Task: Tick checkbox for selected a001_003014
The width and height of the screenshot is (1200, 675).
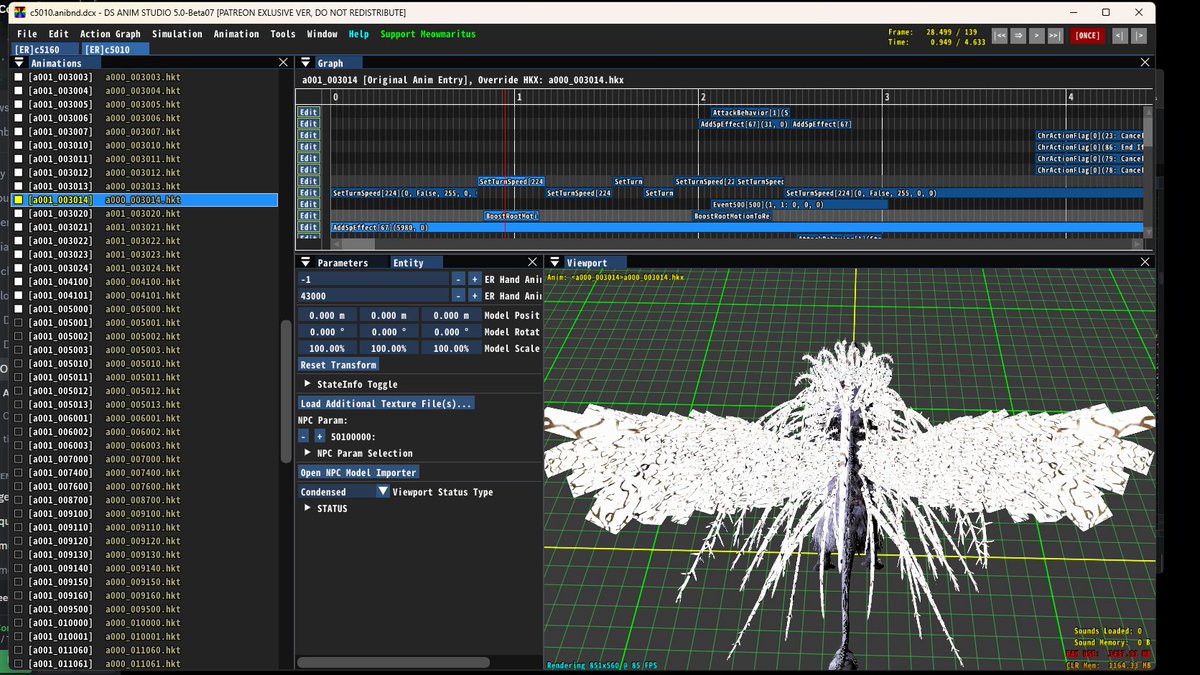Action: [17, 200]
